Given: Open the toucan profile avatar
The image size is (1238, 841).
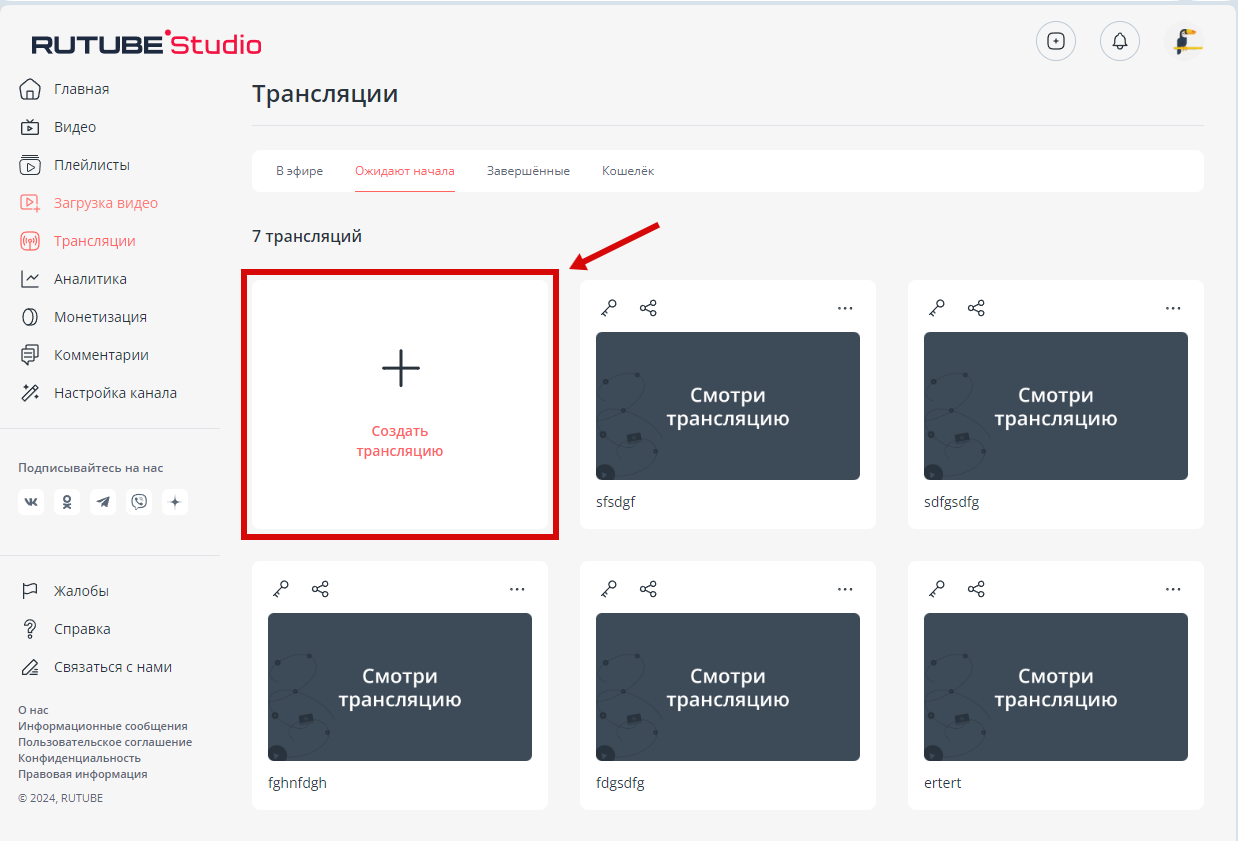Looking at the screenshot, I should click(x=1186, y=41).
